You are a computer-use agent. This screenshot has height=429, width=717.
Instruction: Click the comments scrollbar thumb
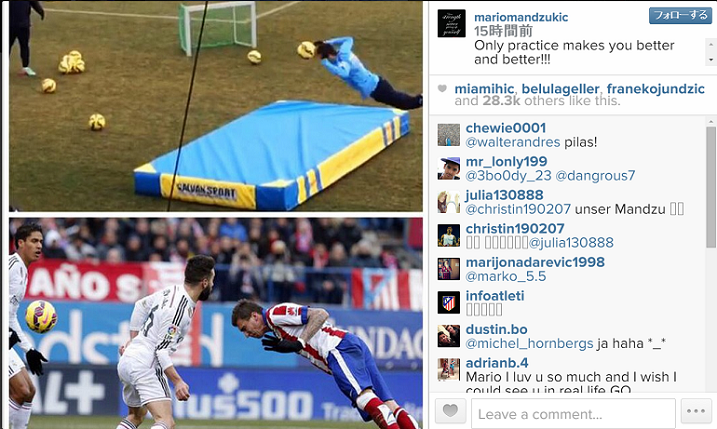(711, 188)
